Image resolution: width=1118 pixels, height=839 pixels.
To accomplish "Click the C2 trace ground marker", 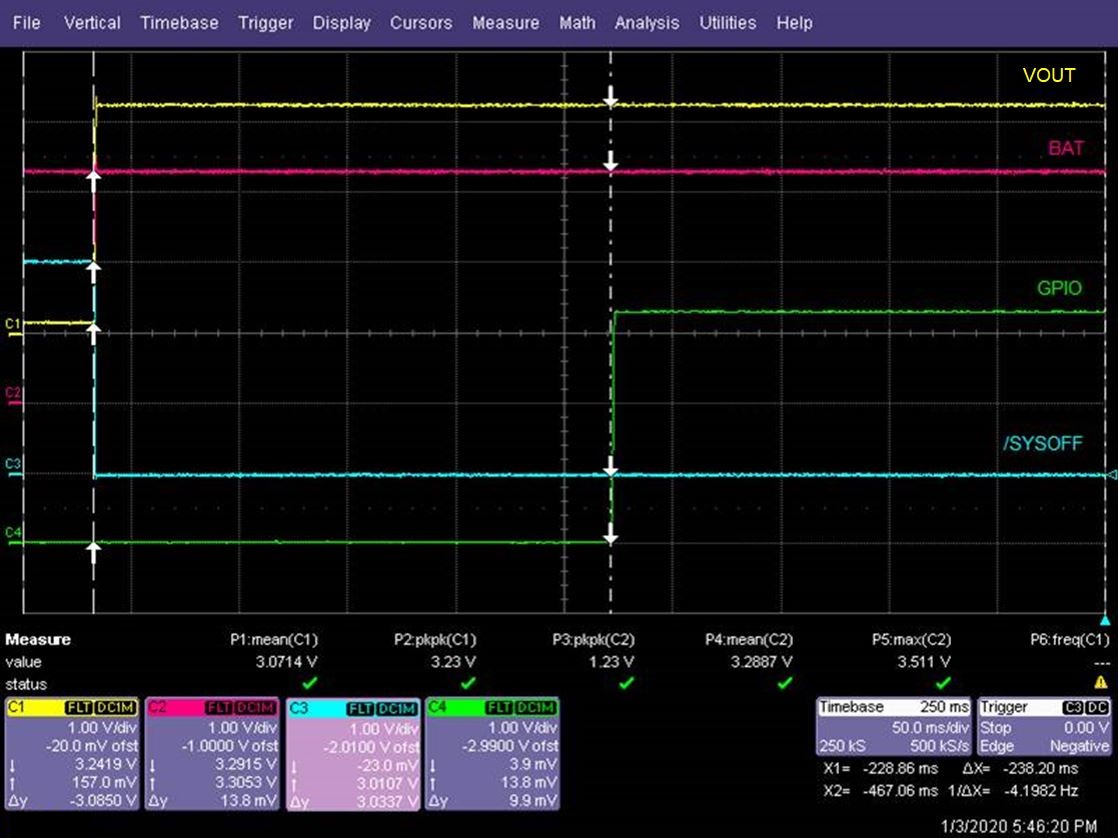I will click(x=12, y=393).
